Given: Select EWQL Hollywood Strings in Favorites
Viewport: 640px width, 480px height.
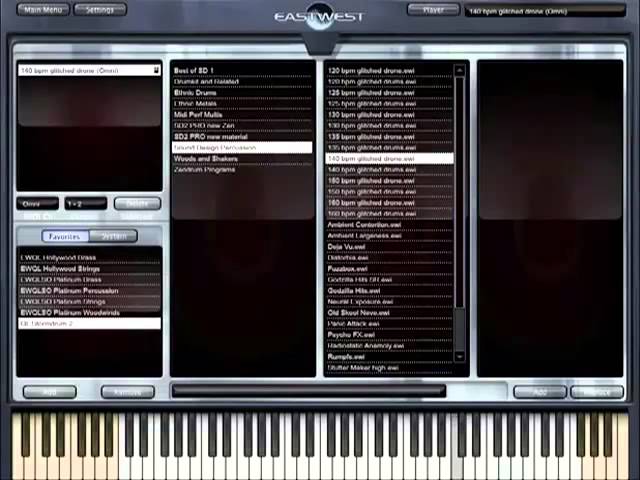Looking at the screenshot, I should (x=89, y=269).
